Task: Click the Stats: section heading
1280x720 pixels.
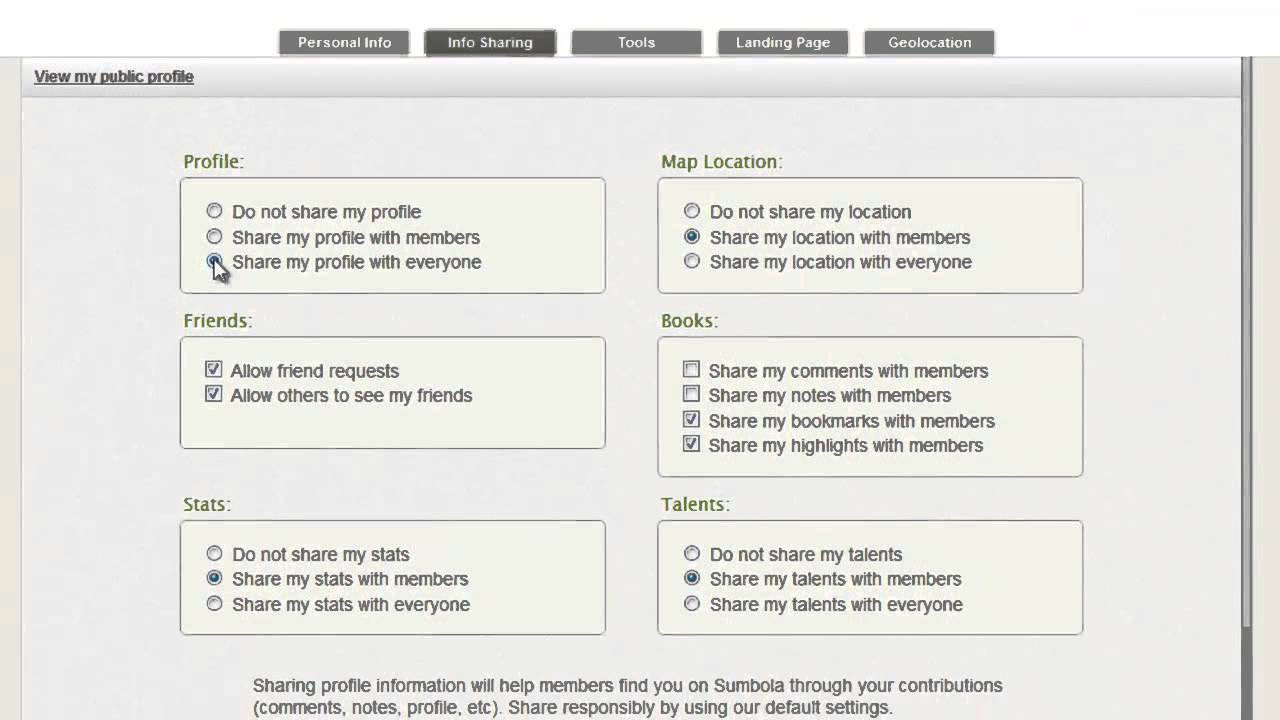Action: coord(206,504)
